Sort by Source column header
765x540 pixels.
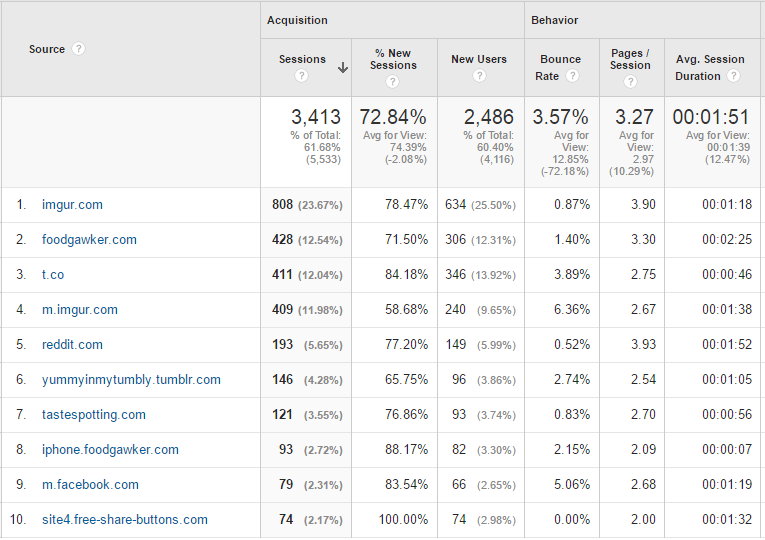[x=47, y=49]
